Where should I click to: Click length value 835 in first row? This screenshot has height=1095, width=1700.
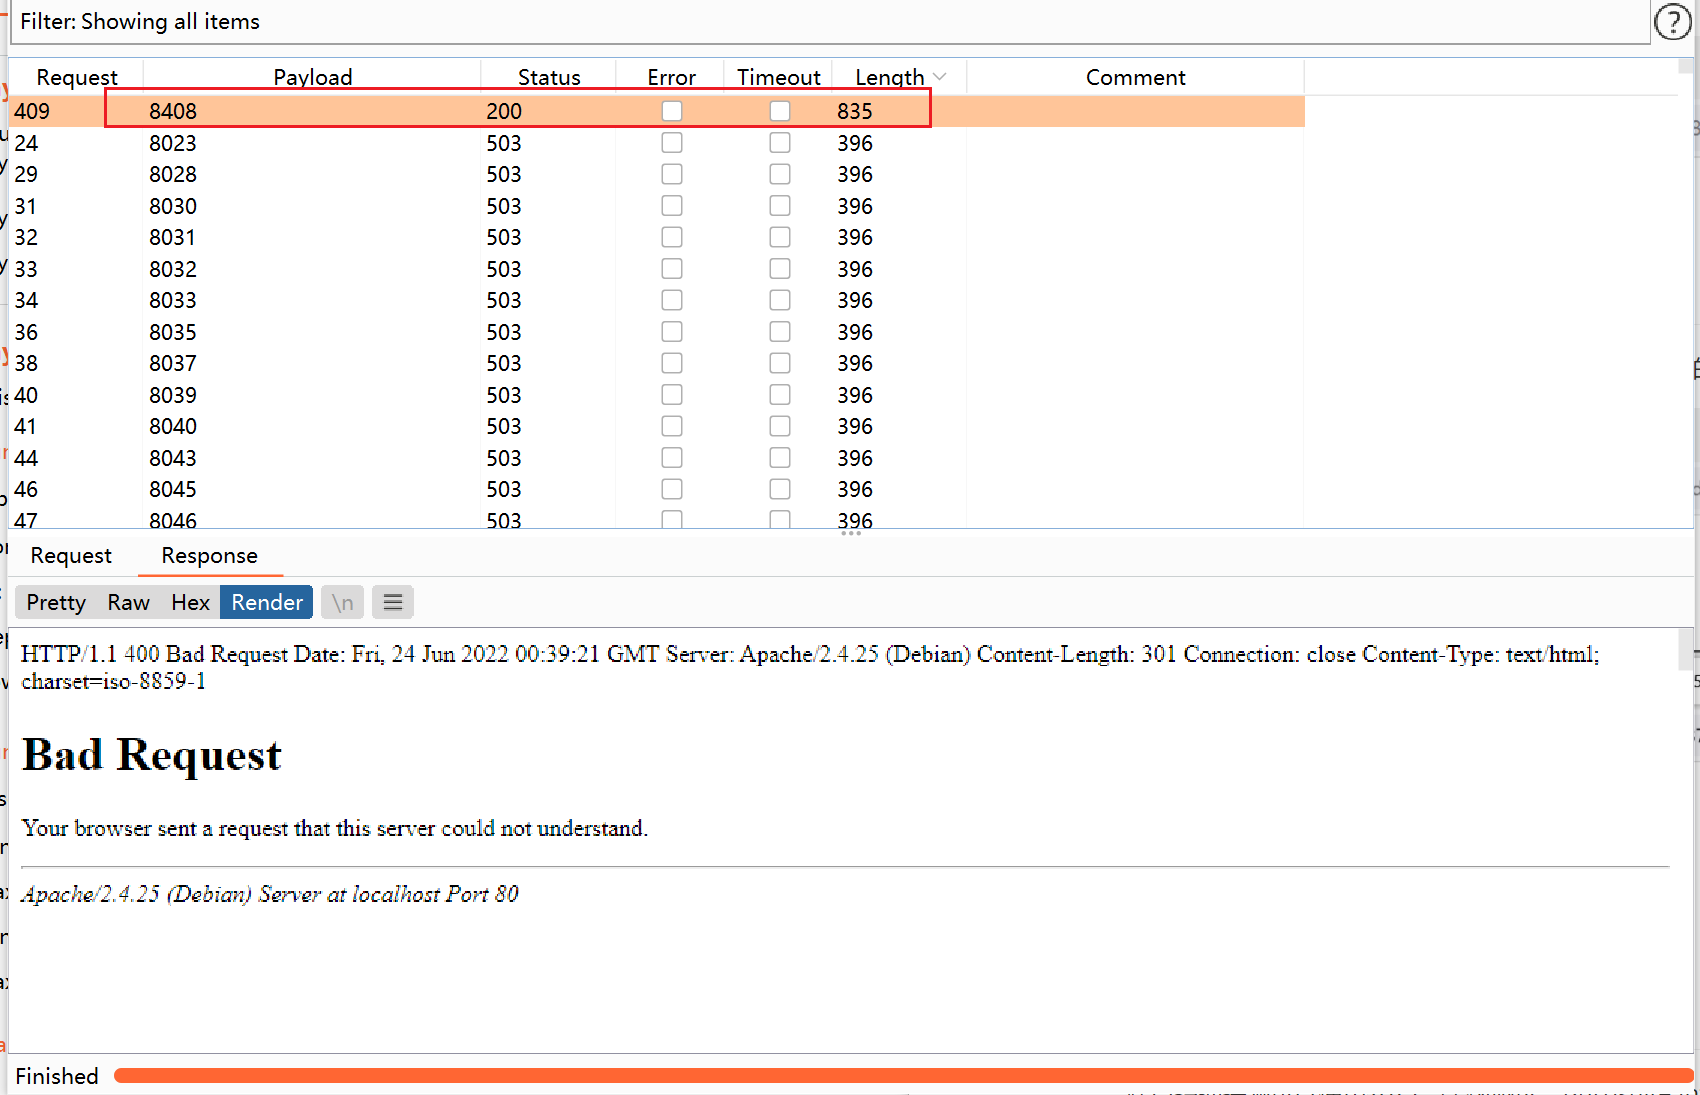[x=855, y=111]
